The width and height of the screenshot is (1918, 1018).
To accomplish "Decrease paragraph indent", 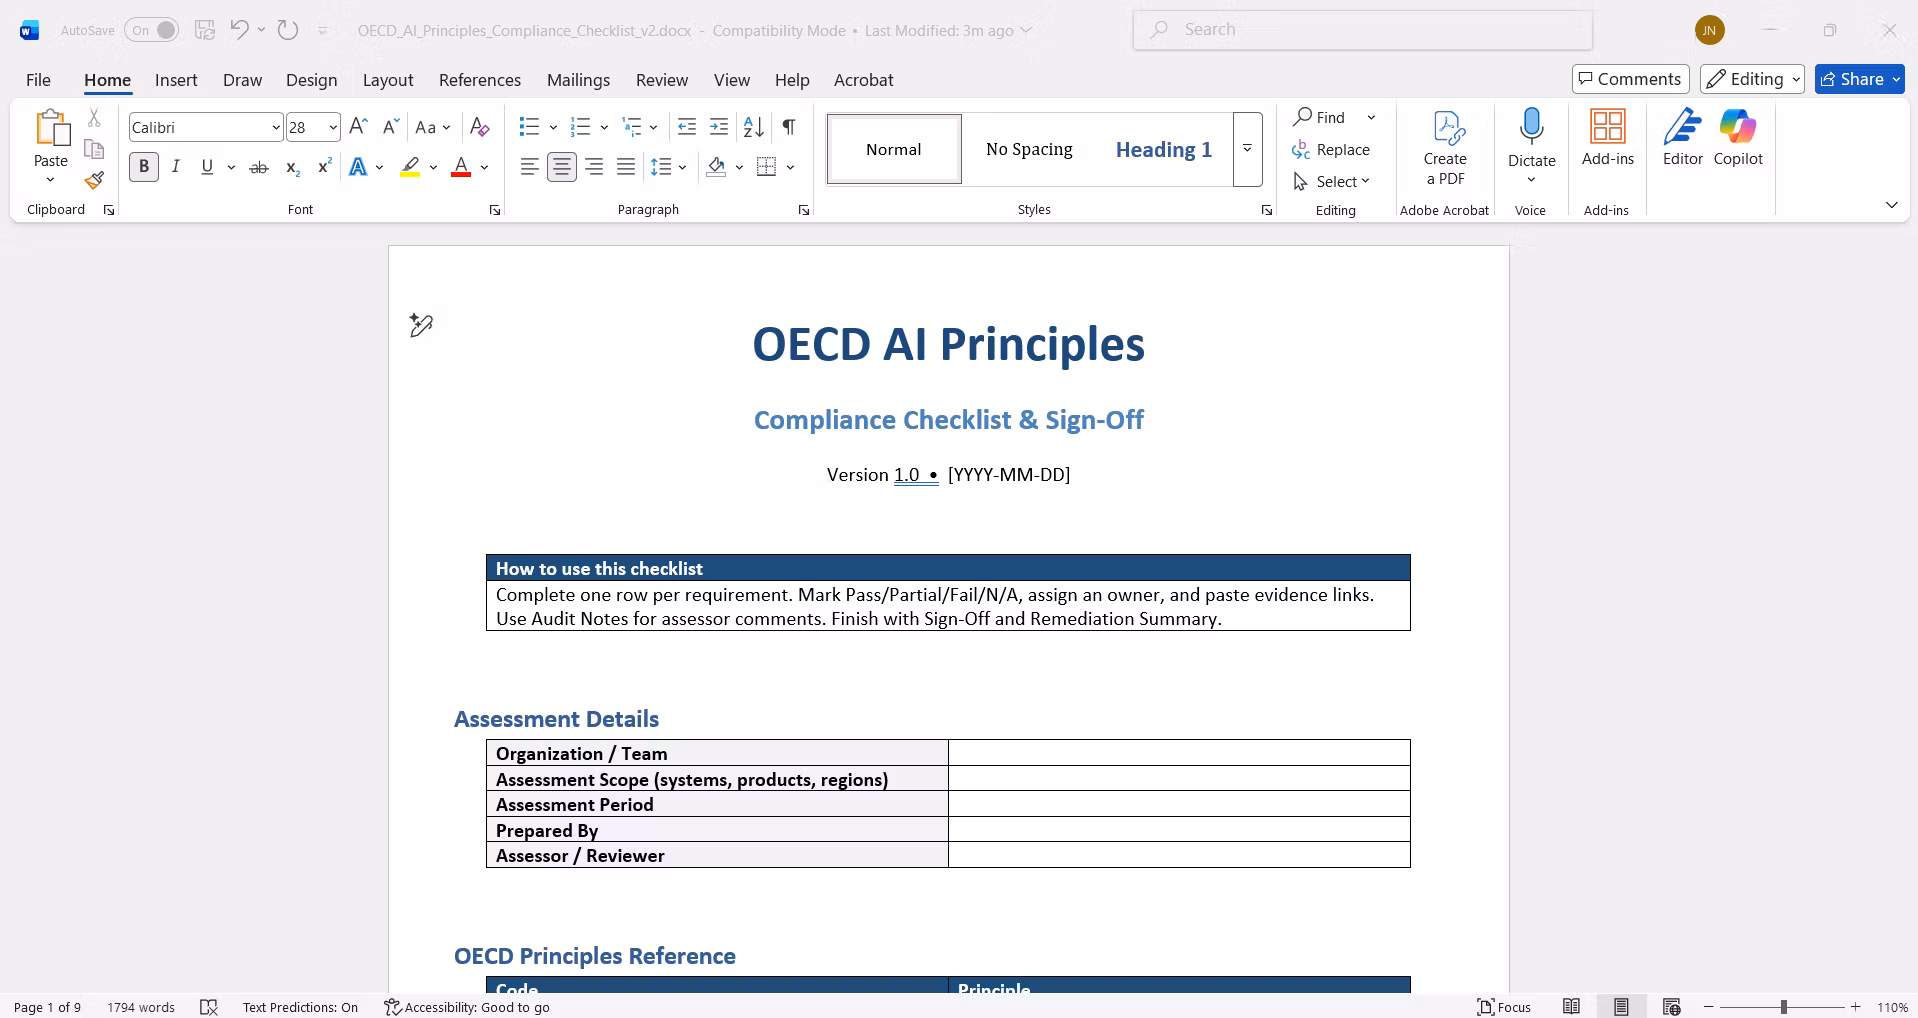I will click(687, 127).
